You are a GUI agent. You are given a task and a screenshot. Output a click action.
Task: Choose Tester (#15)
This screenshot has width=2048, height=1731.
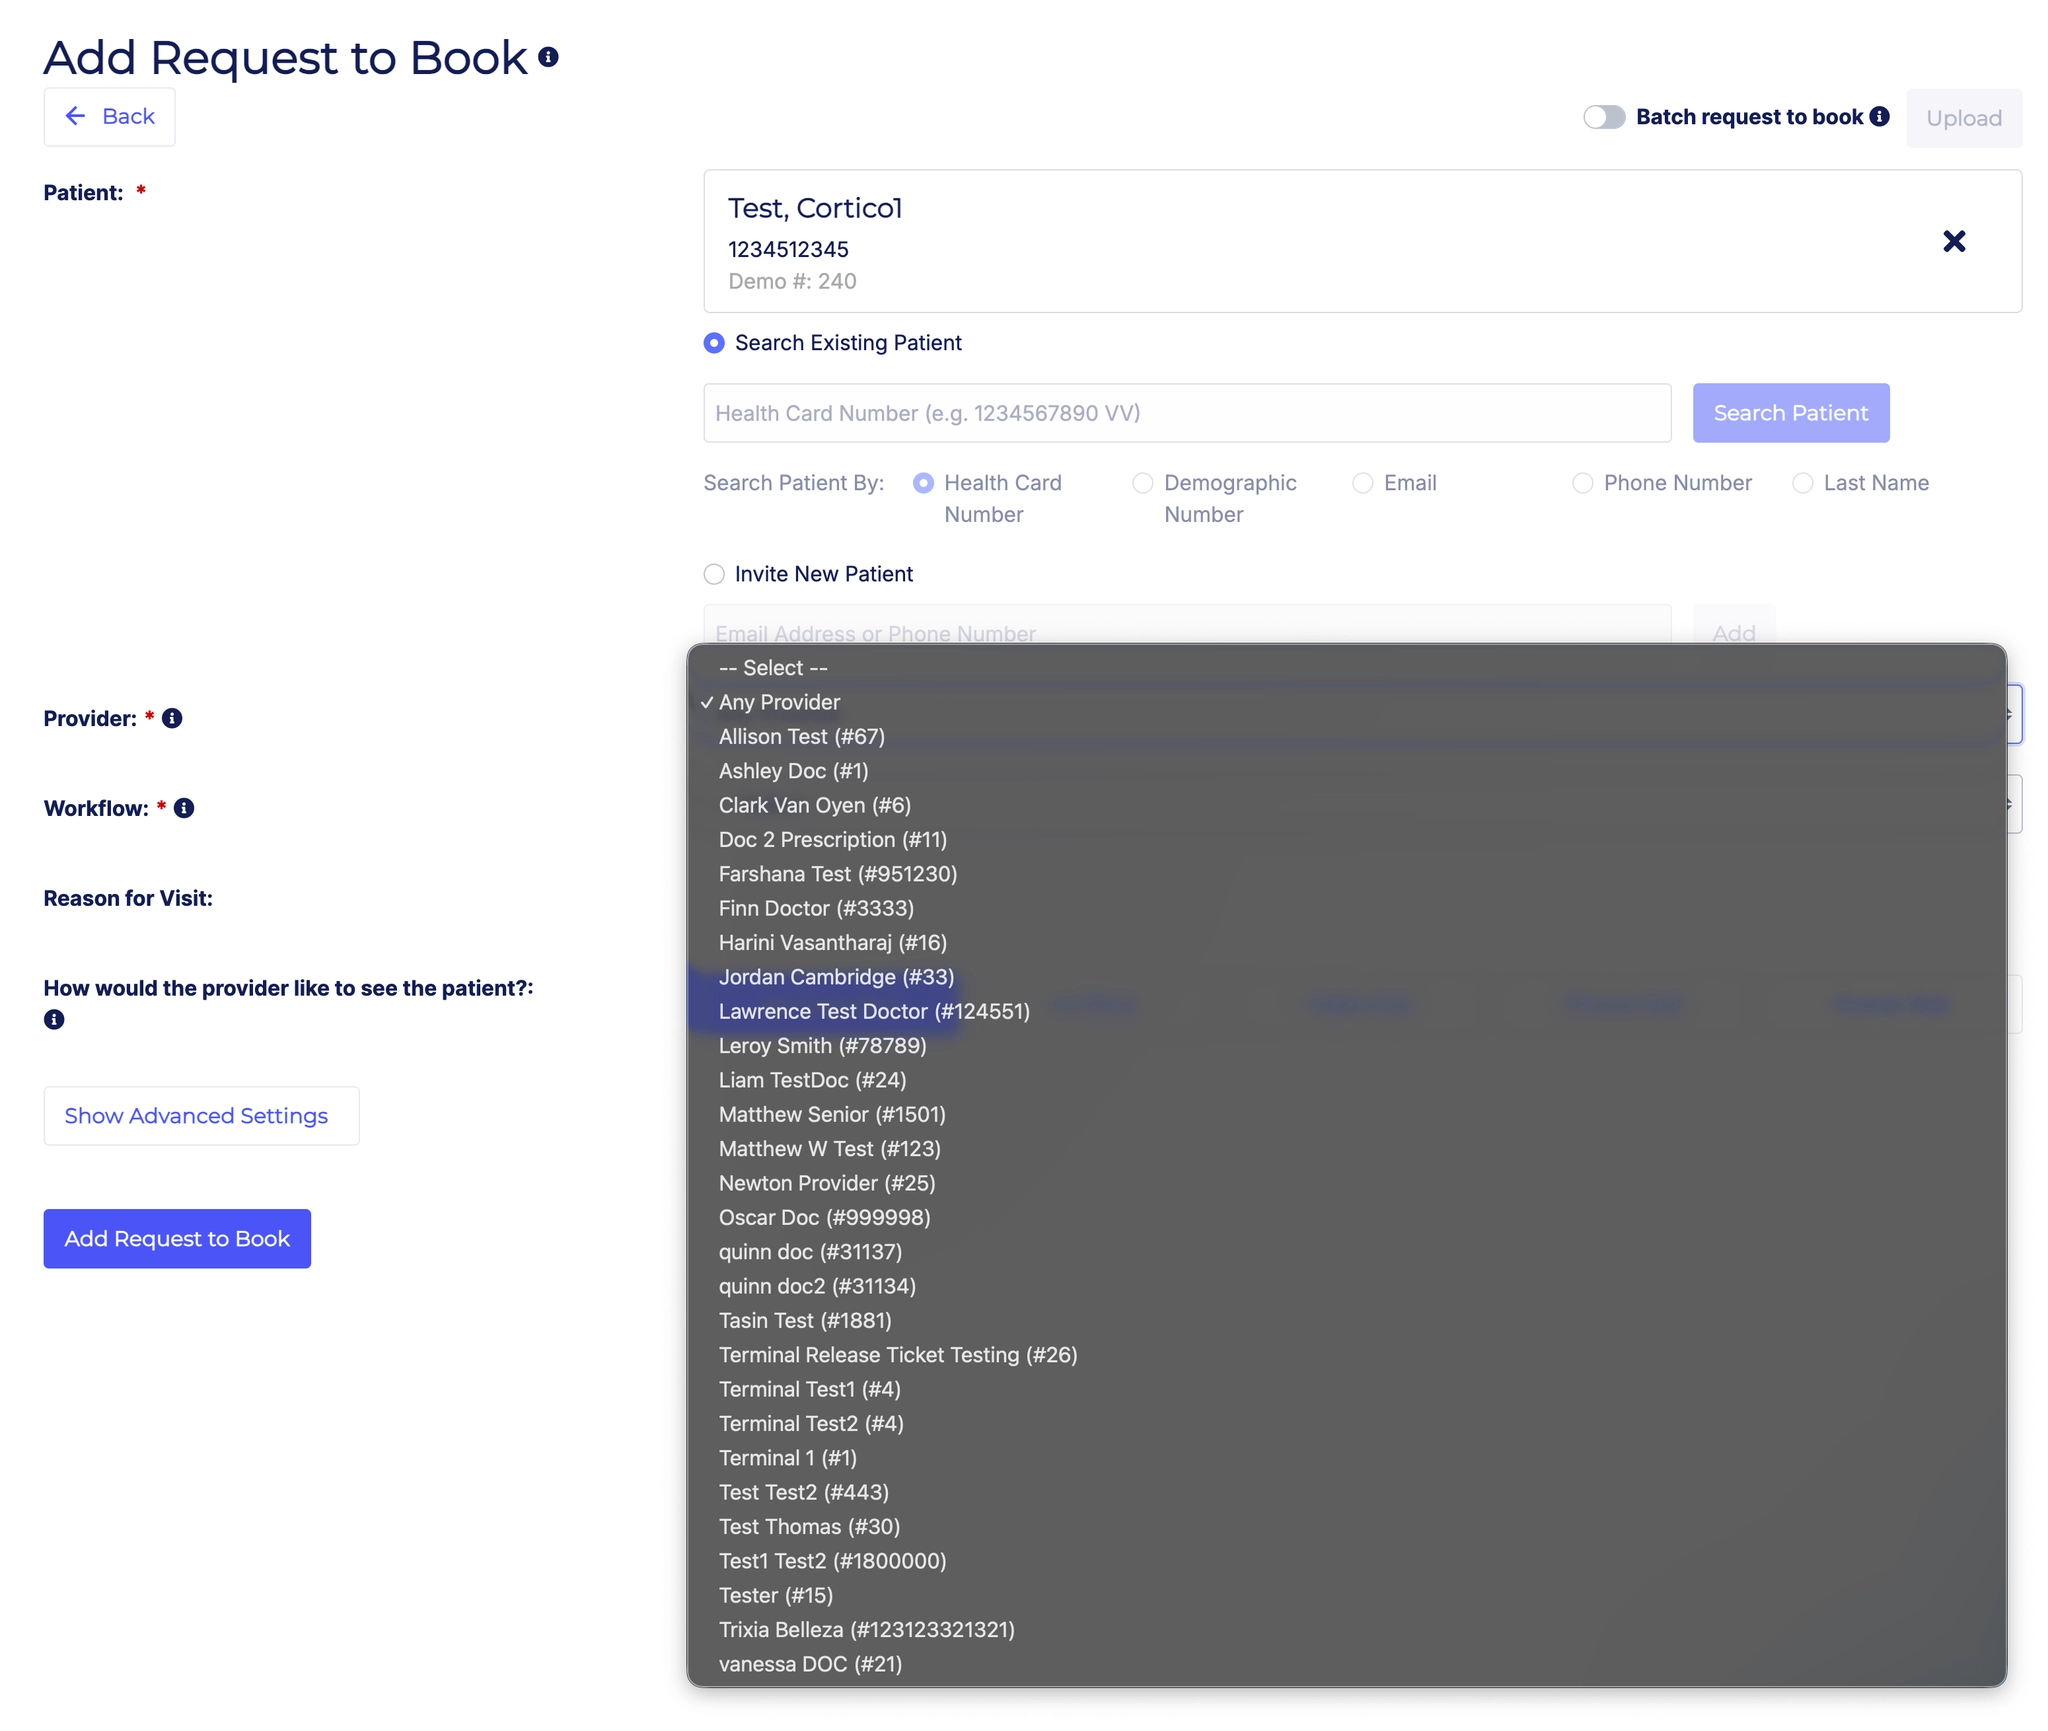click(x=1346, y=1595)
